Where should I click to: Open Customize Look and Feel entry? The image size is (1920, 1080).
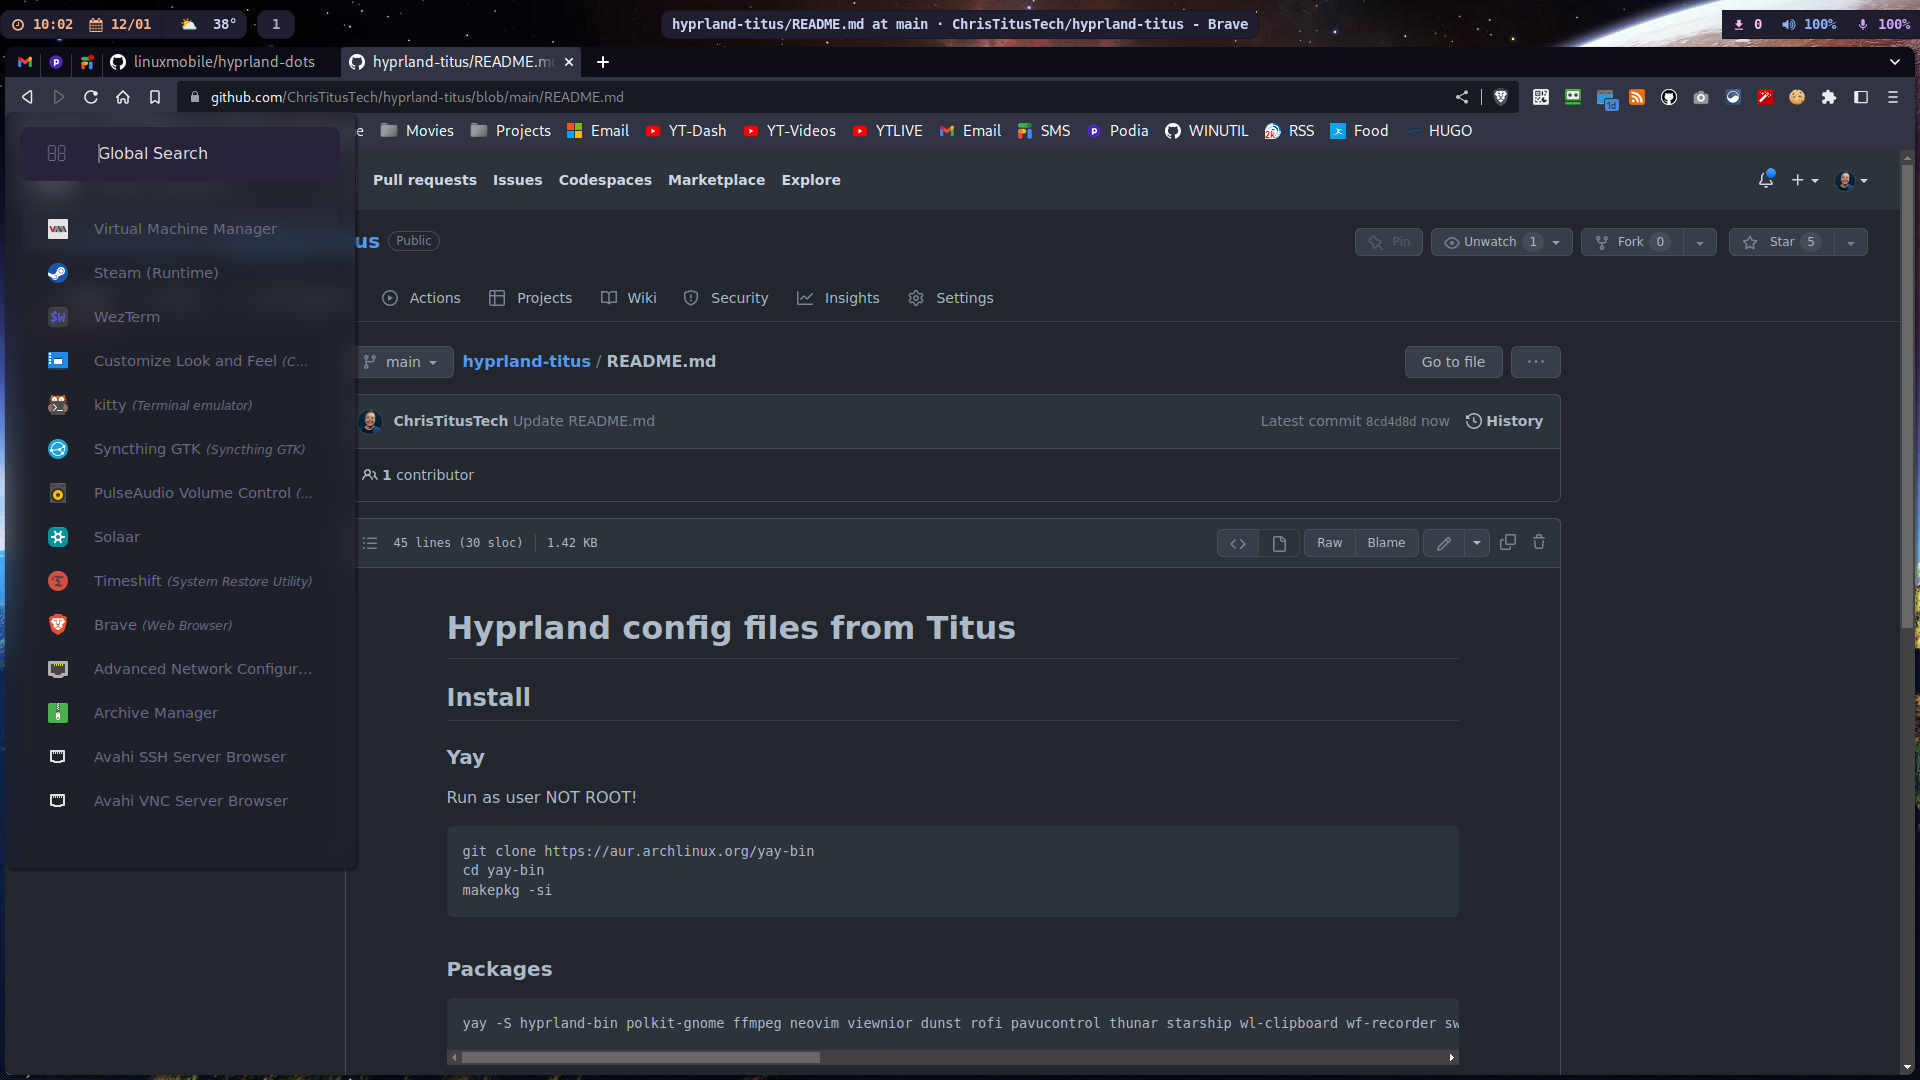click(x=180, y=361)
